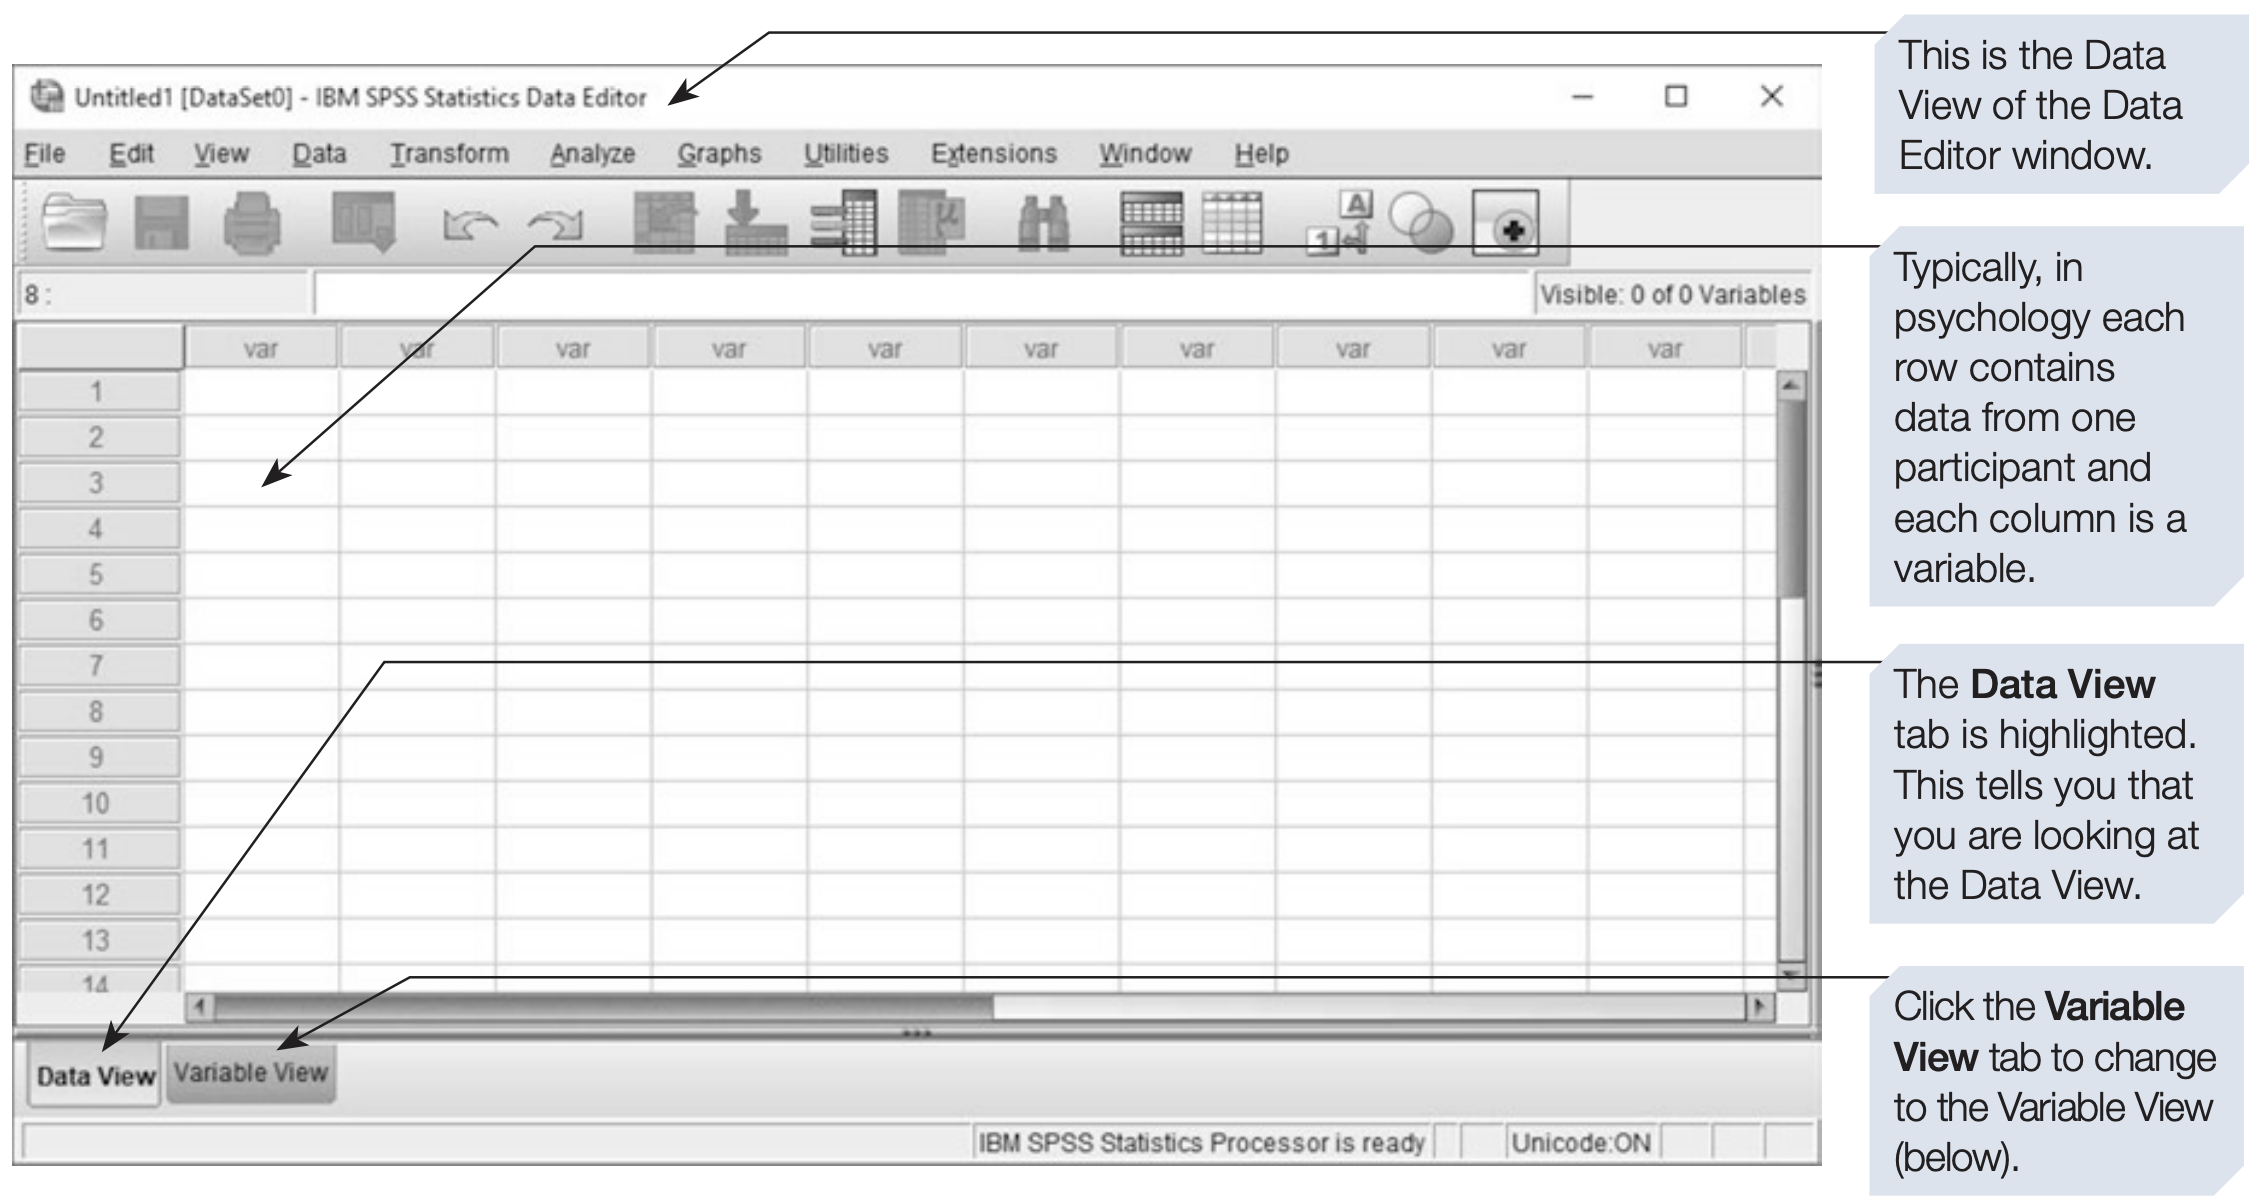Click the Redo arrow icon

[x=556, y=225]
